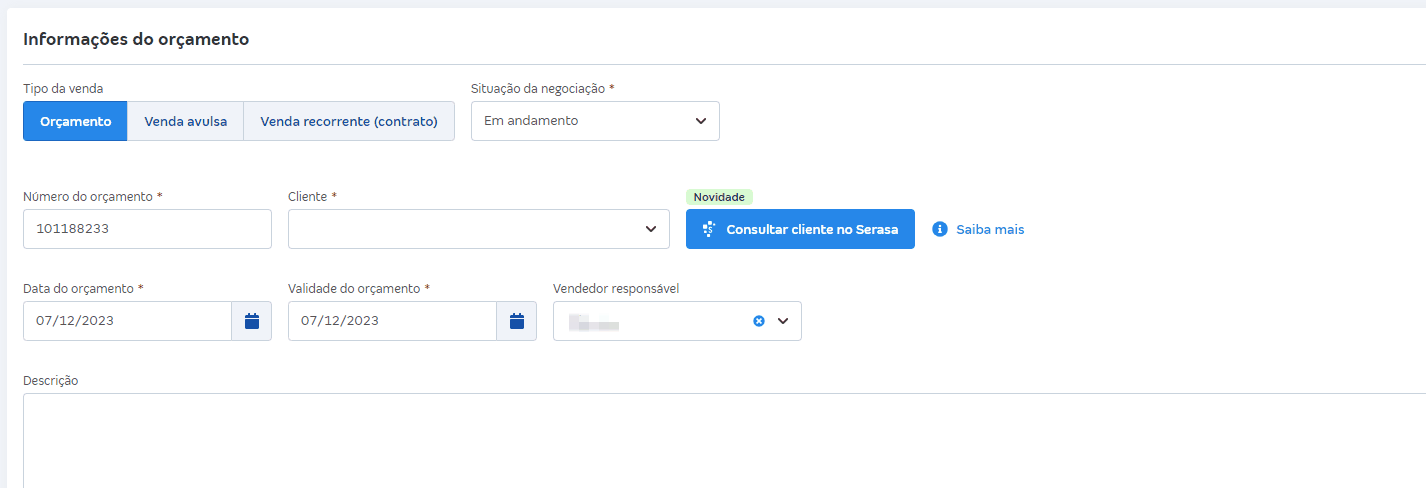This screenshot has width=1426, height=488.
Task: Open the Validade do orçamento calendar icon
Action: tap(517, 321)
